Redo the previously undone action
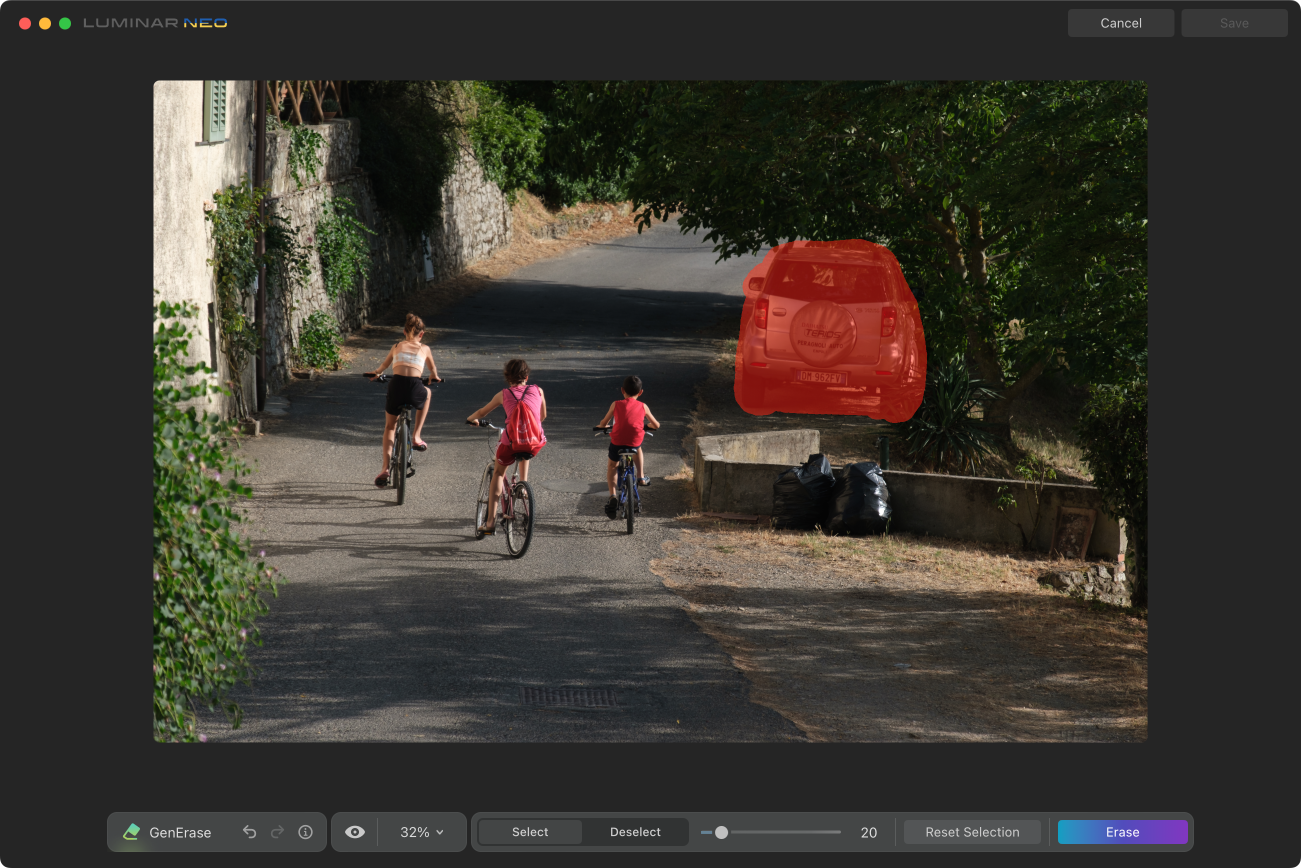The height and width of the screenshot is (868, 1301). 276,831
